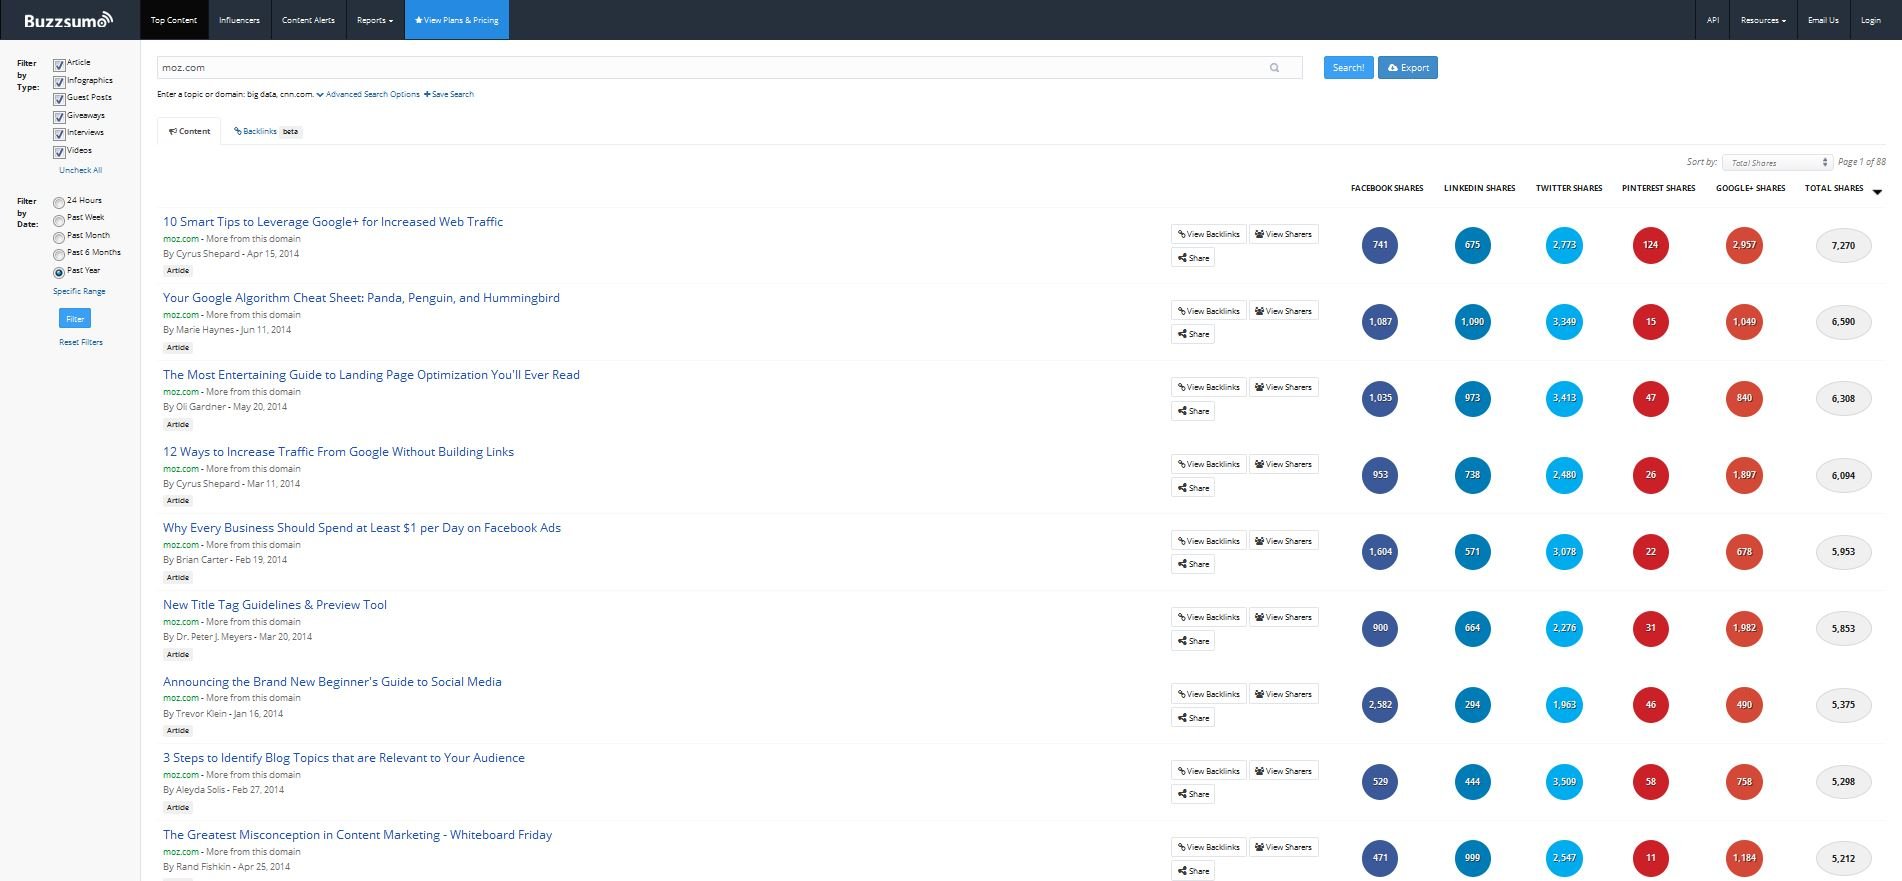Open the Resources dropdown menu

1763,20
